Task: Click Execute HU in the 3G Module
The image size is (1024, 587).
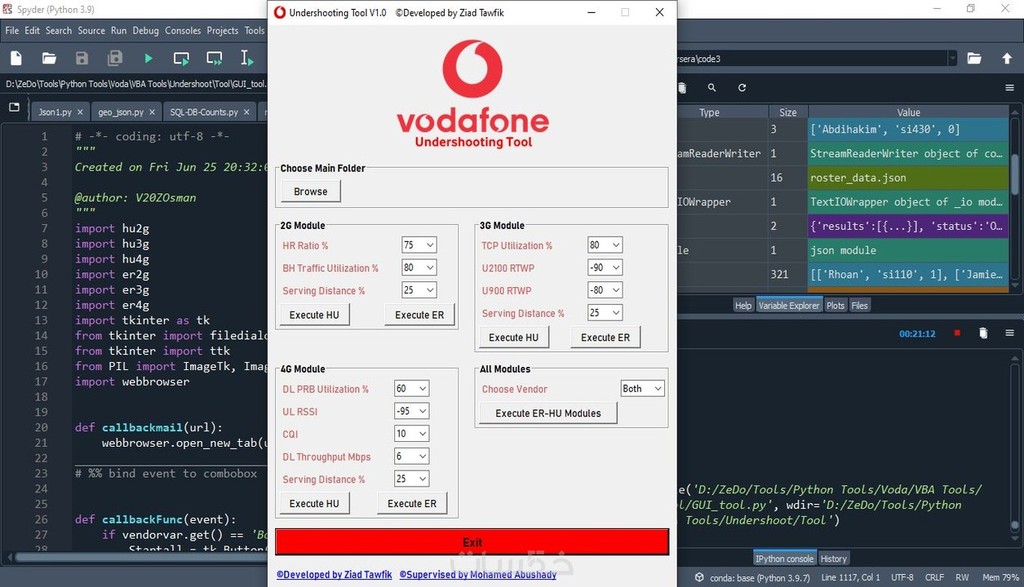Action: [x=513, y=338]
